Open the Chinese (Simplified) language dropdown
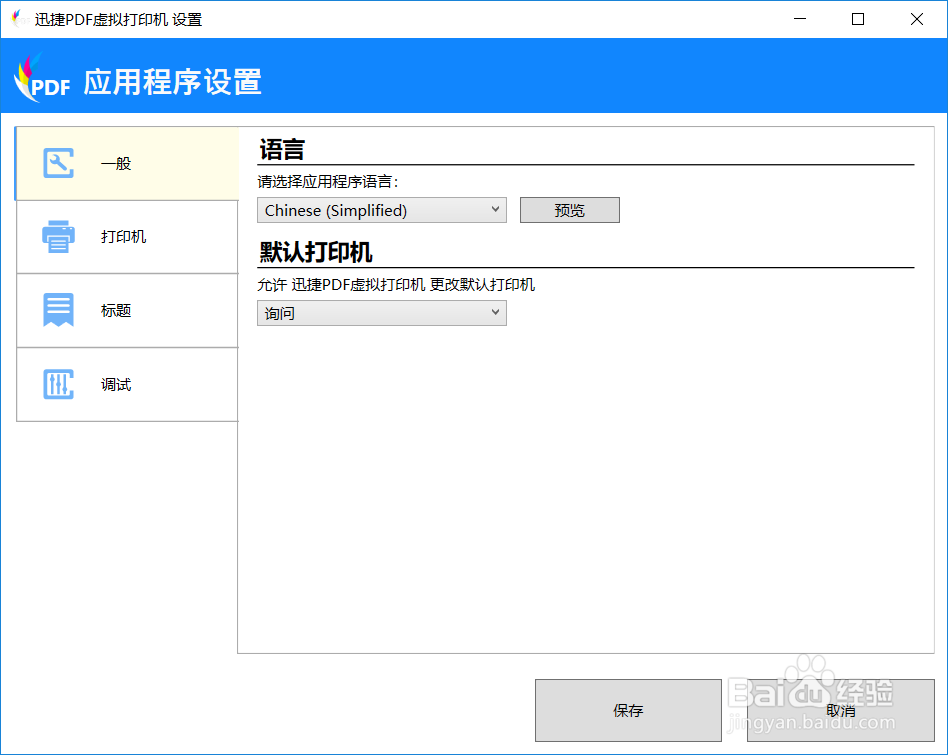Screen dimensions: 948x755 [381, 210]
